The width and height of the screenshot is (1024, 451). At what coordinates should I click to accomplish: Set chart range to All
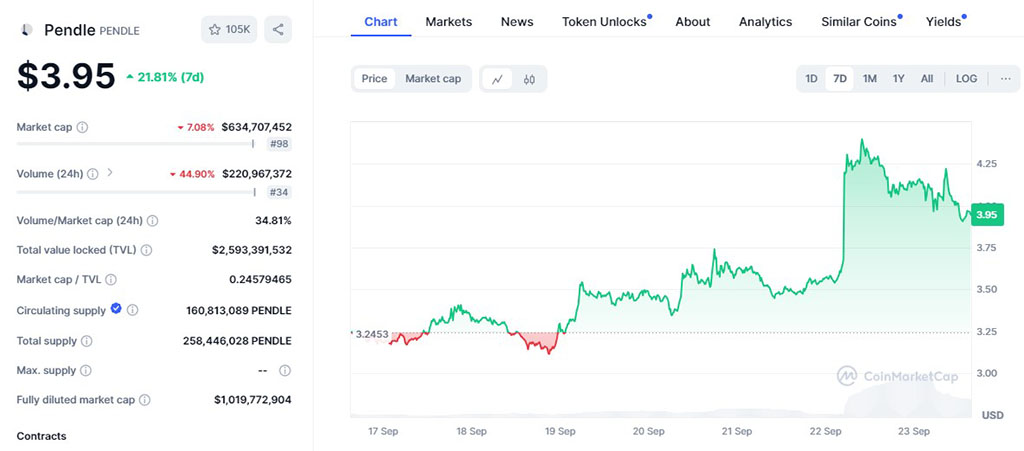coord(927,79)
